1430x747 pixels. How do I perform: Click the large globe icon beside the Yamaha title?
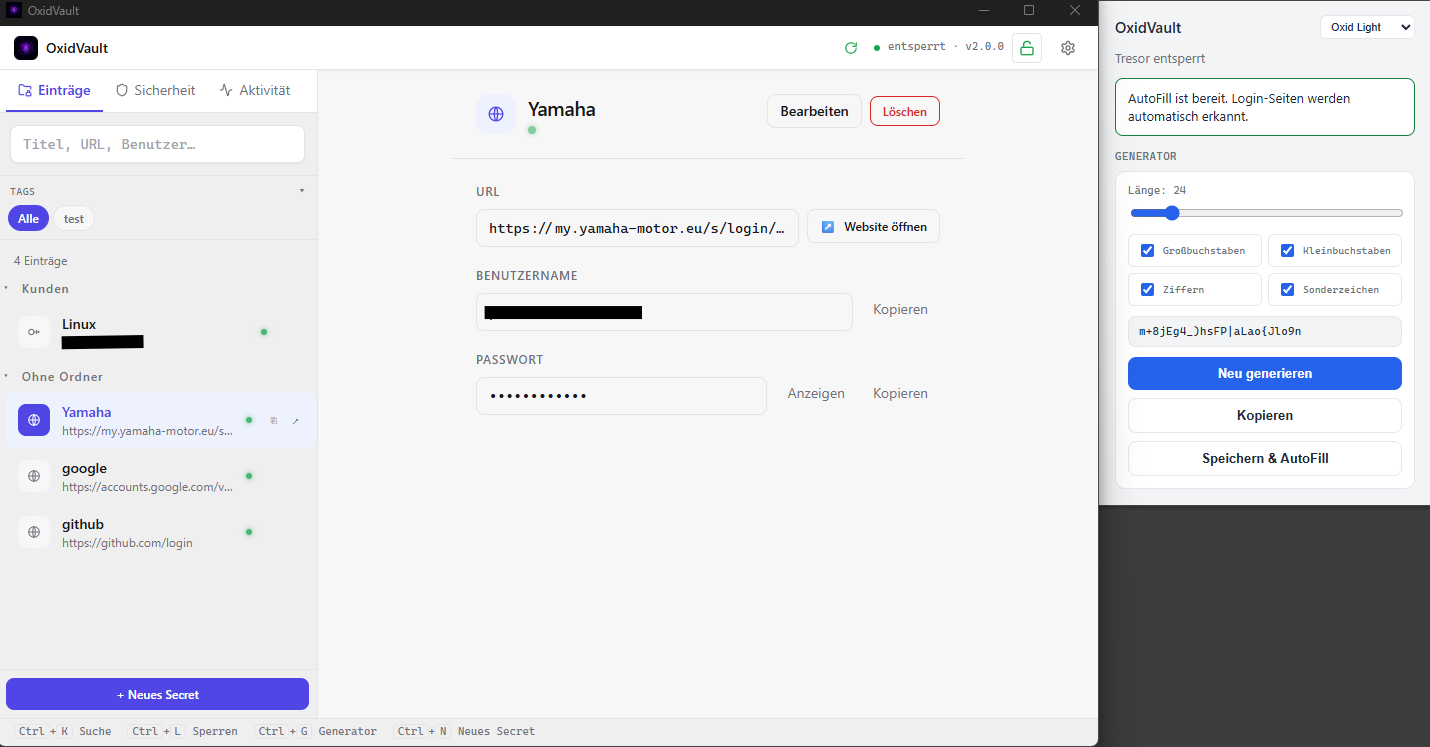click(x=496, y=114)
